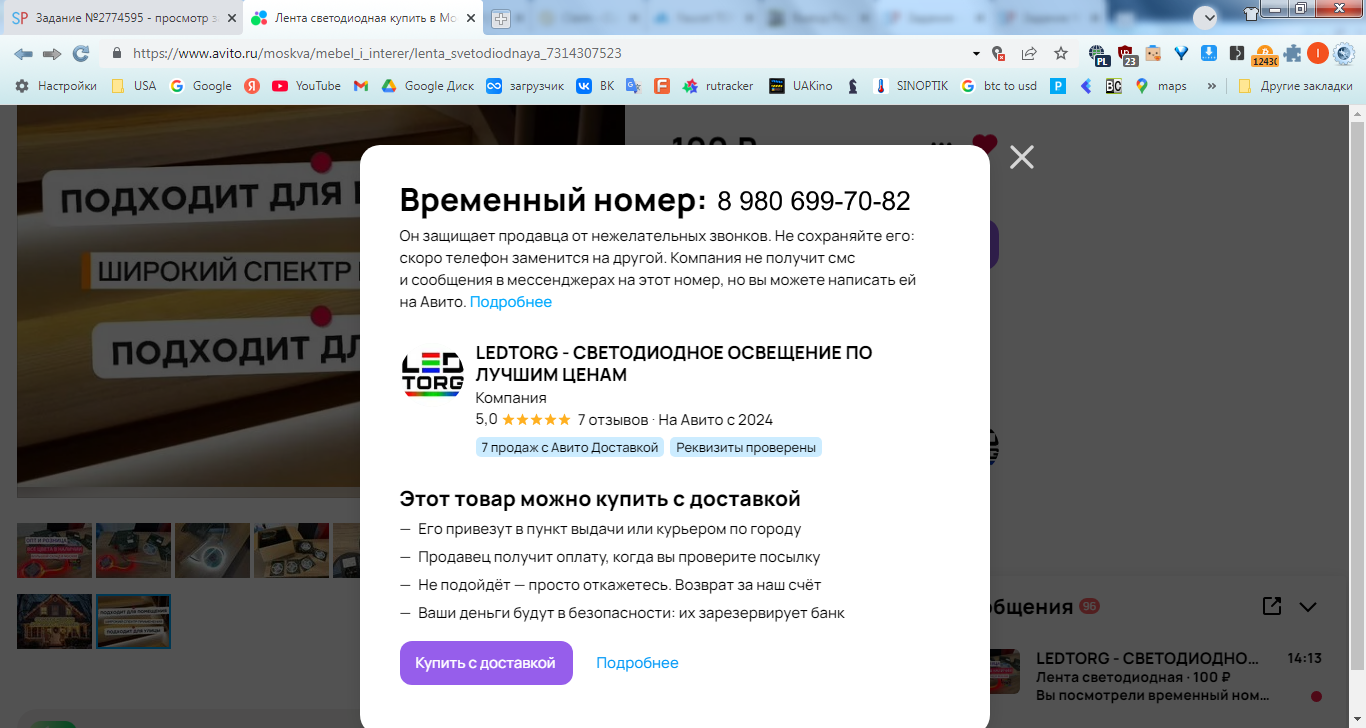
Task: Focus the avito.ru address bar
Action: [540, 53]
